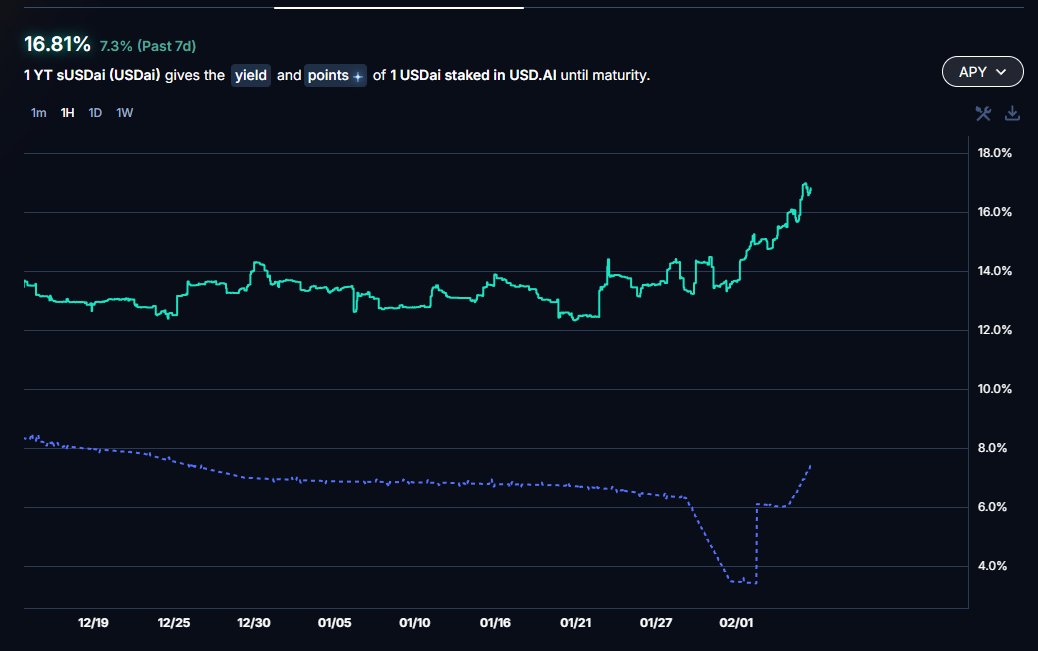Click the 01/10 date label
The height and width of the screenshot is (651, 1038).
[x=414, y=623]
